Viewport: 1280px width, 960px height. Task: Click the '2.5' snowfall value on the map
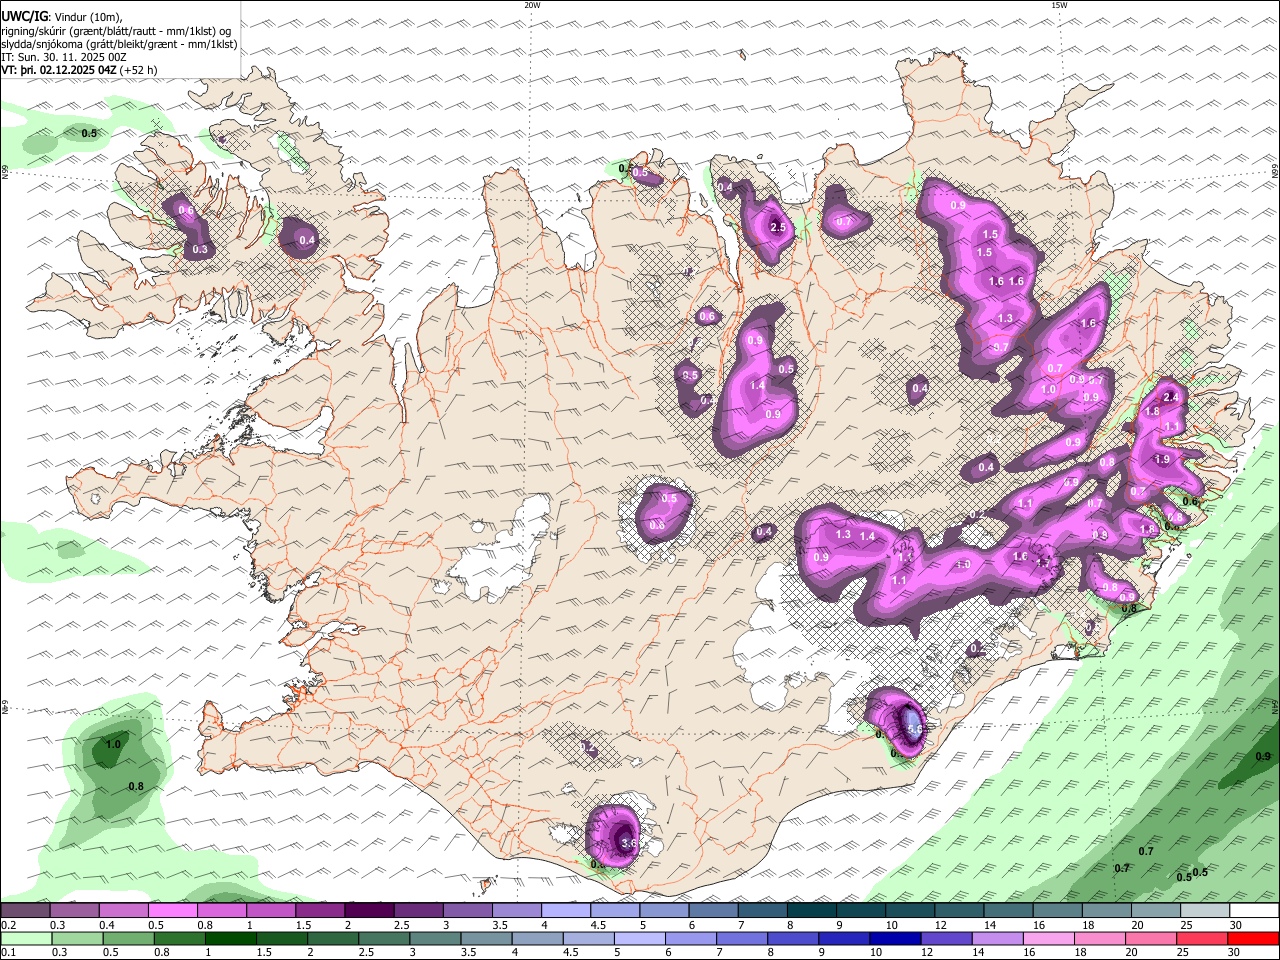click(x=779, y=228)
